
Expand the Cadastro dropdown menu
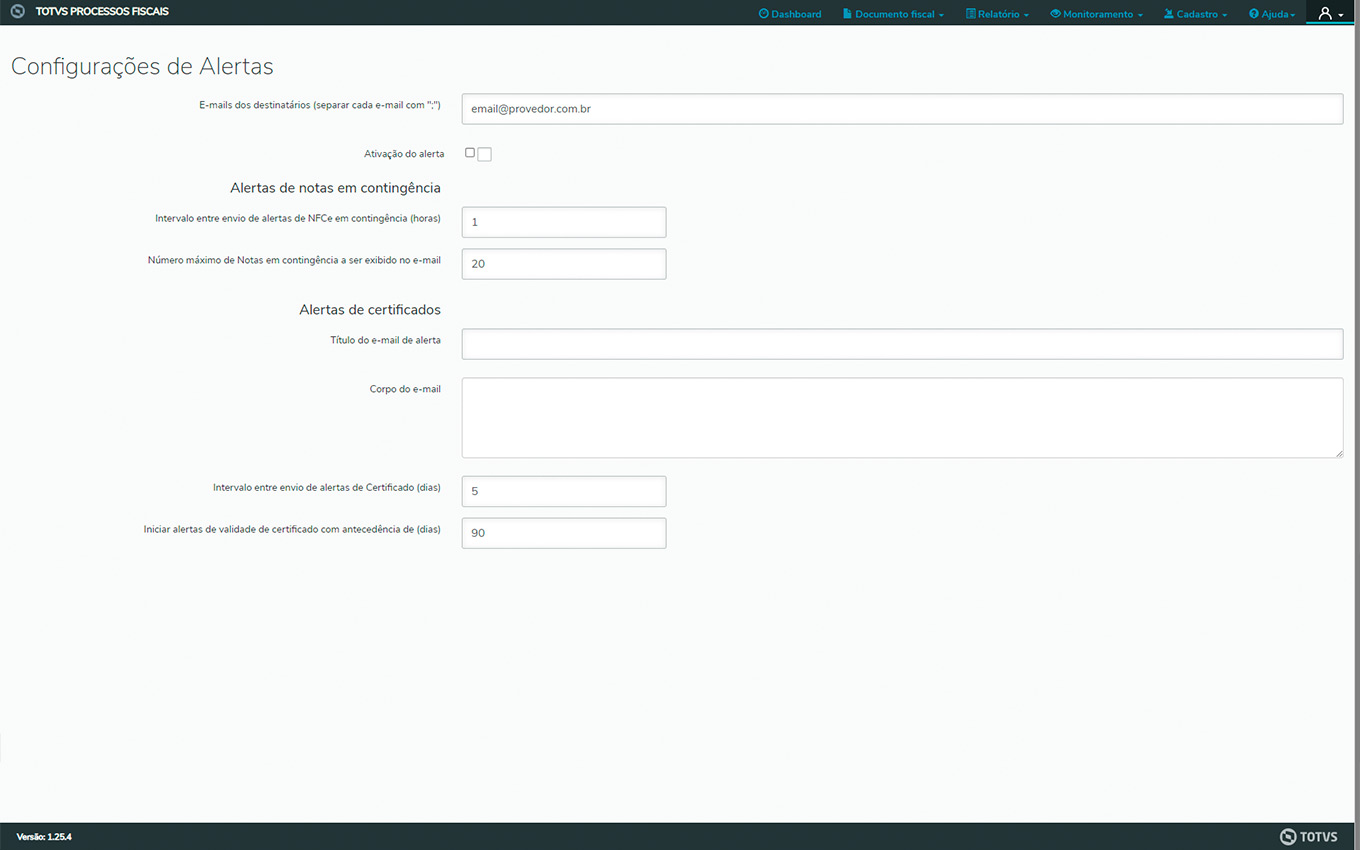click(1195, 14)
